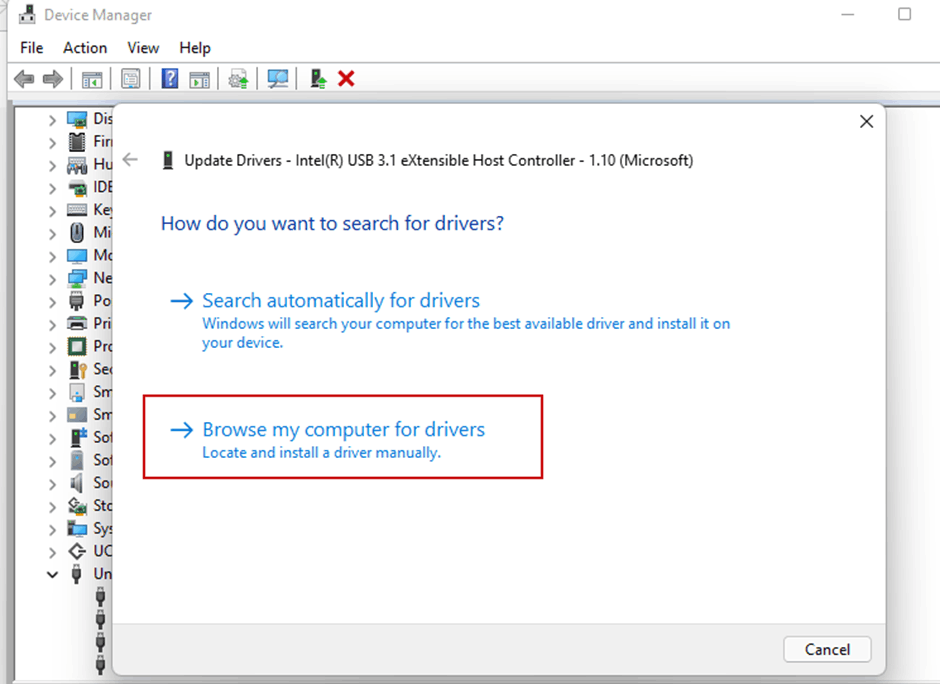
Task: Select the Un... USB category icon
Action: coord(76,574)
